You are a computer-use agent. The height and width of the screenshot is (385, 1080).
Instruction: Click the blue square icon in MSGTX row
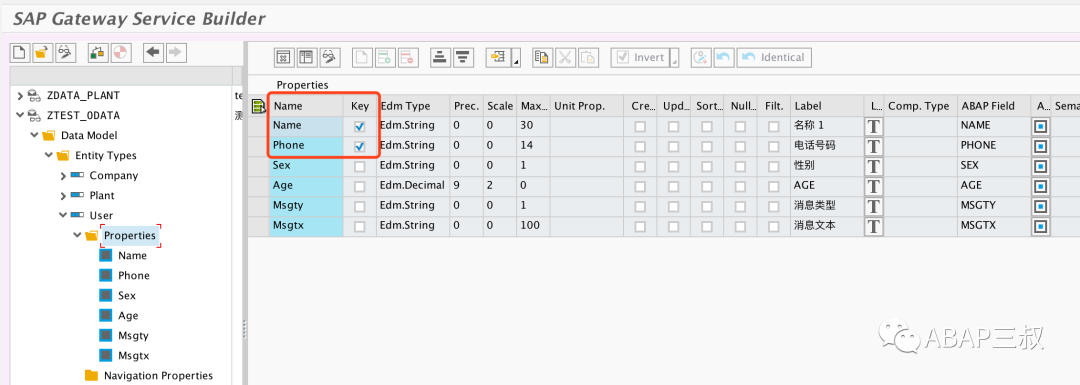coord(1041,226)
